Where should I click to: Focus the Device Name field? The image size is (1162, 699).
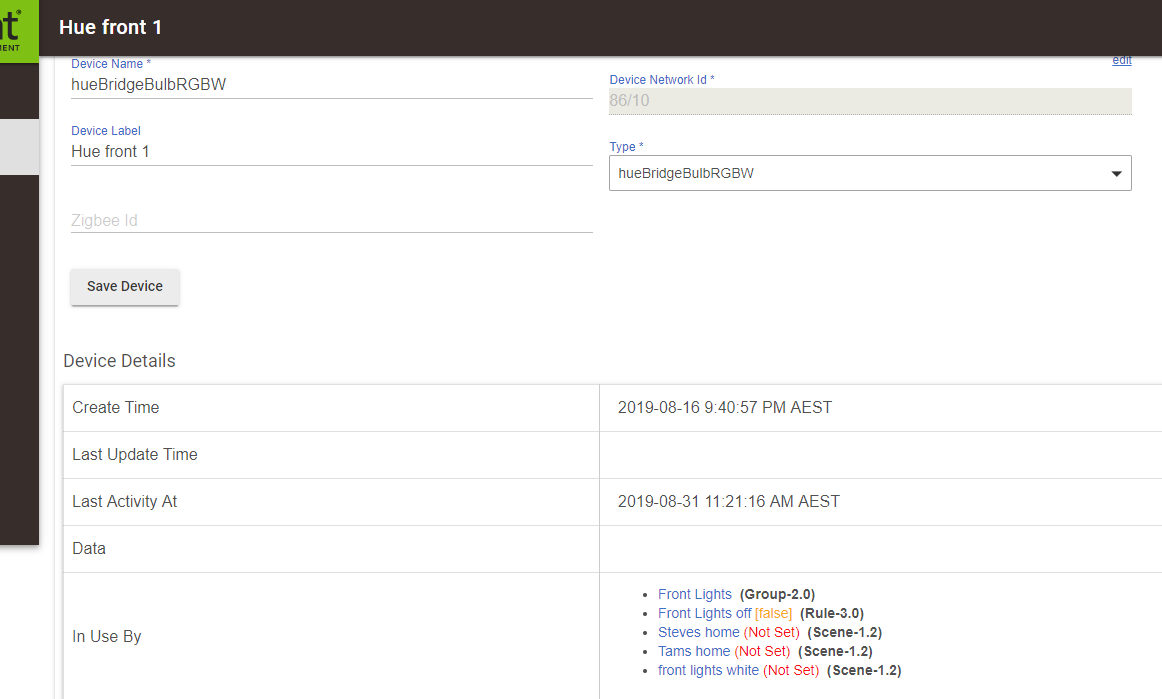[x=331, y=85]
